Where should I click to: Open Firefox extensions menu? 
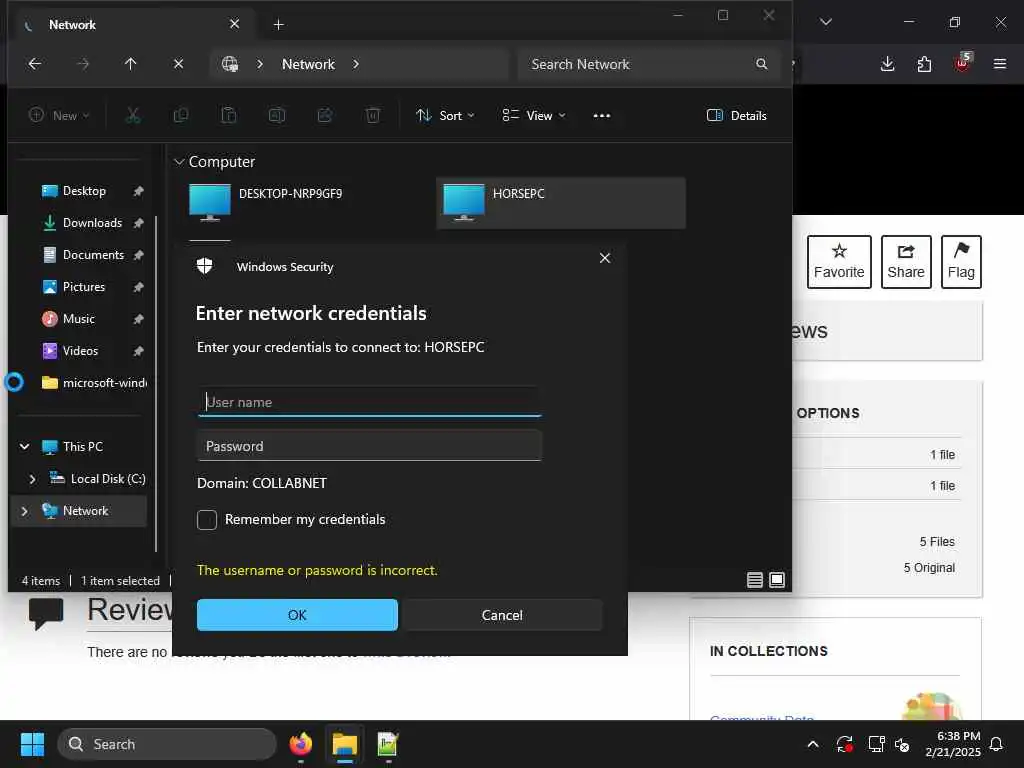924,64
